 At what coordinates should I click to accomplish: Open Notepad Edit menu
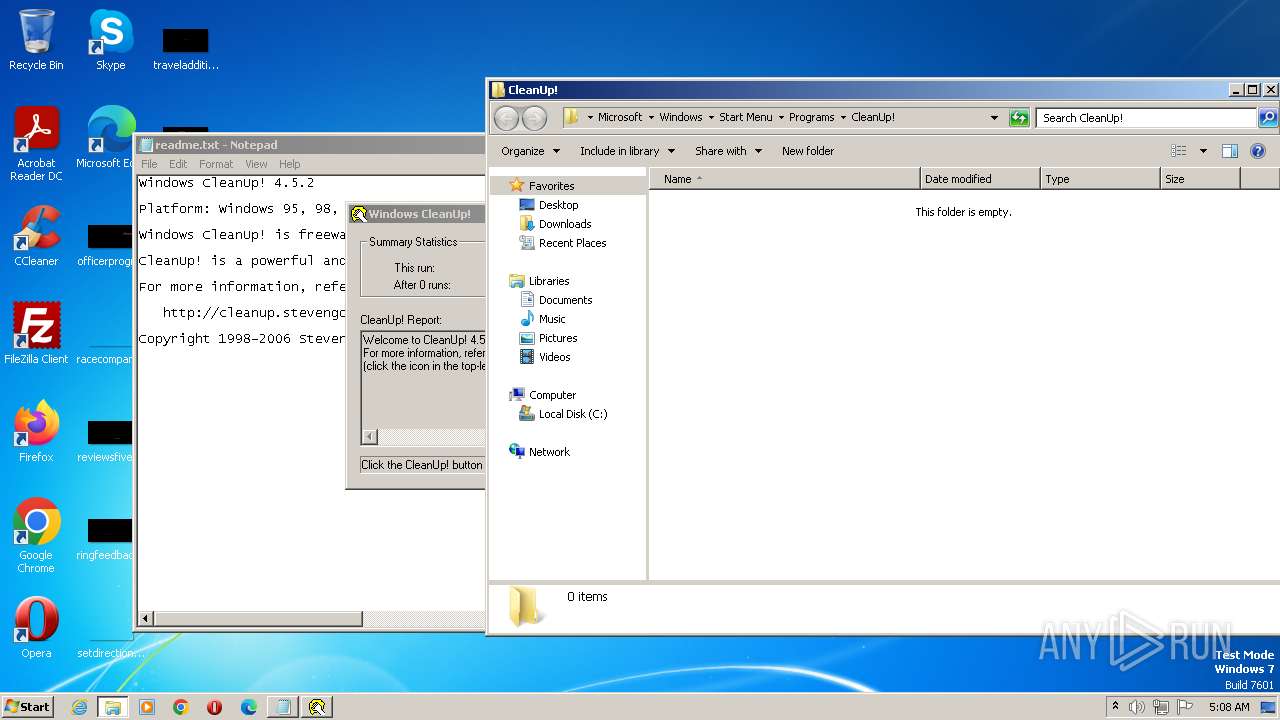(x=178, y=164)
